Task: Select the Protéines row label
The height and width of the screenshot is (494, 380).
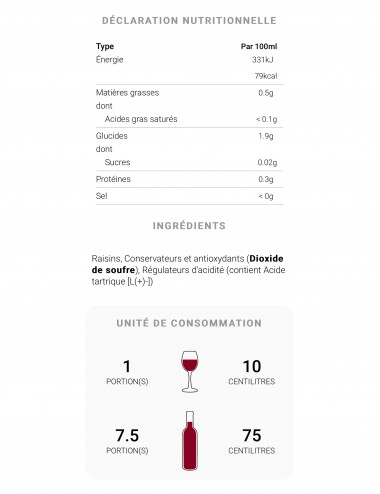Action: pyautogui.click(x=113, y=179)
